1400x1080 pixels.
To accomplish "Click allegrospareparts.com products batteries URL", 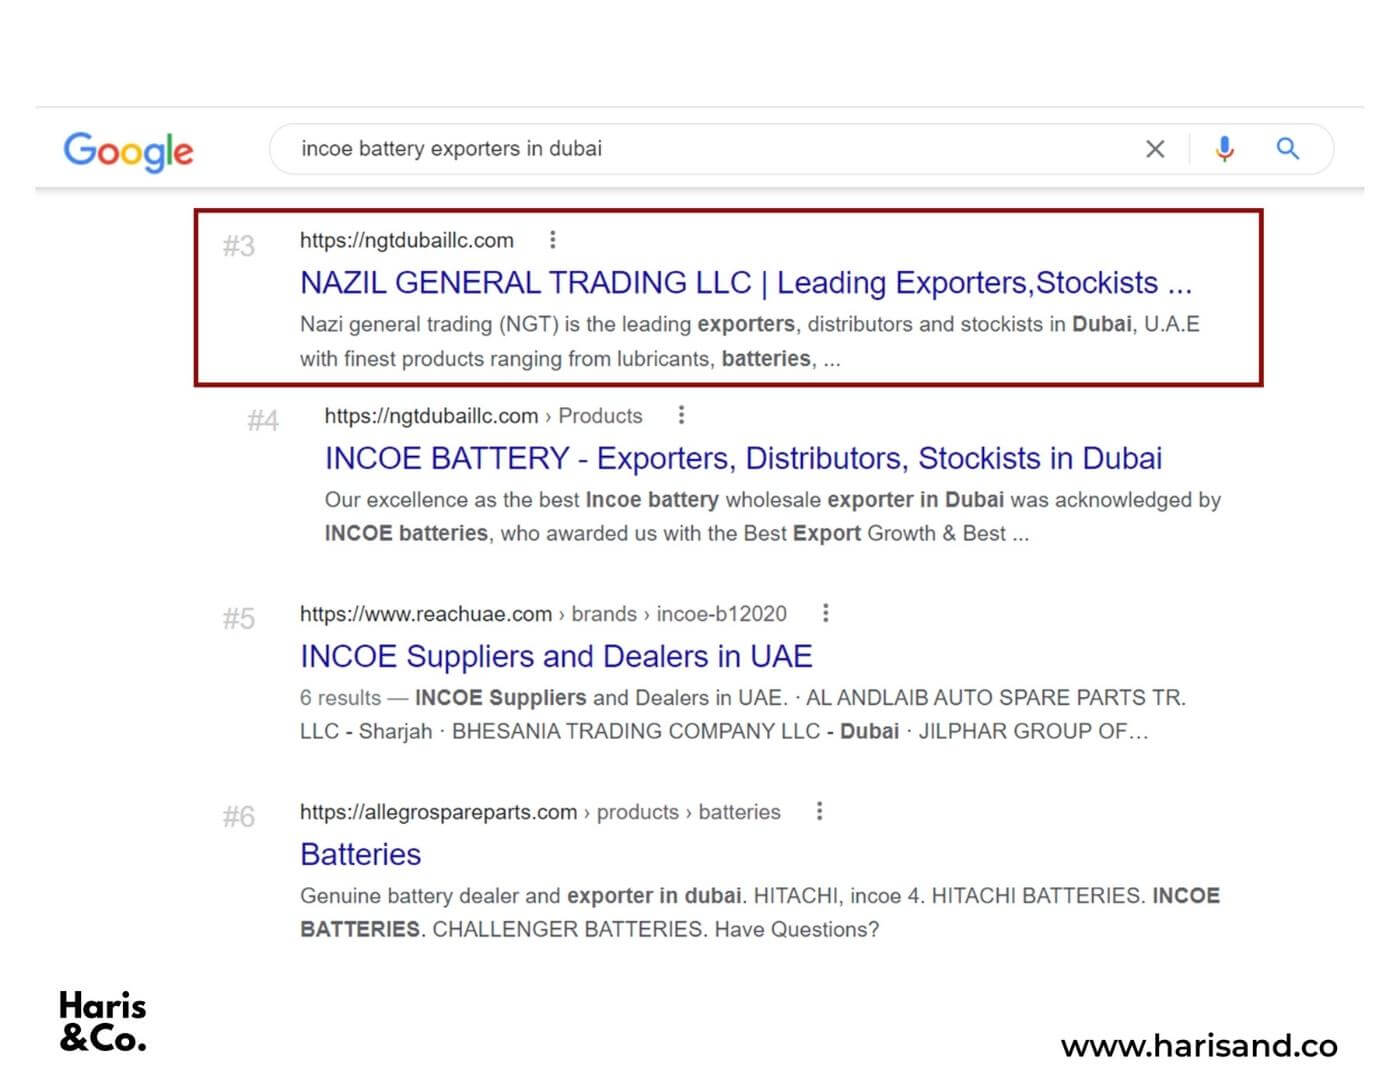I will click(540, 812).
